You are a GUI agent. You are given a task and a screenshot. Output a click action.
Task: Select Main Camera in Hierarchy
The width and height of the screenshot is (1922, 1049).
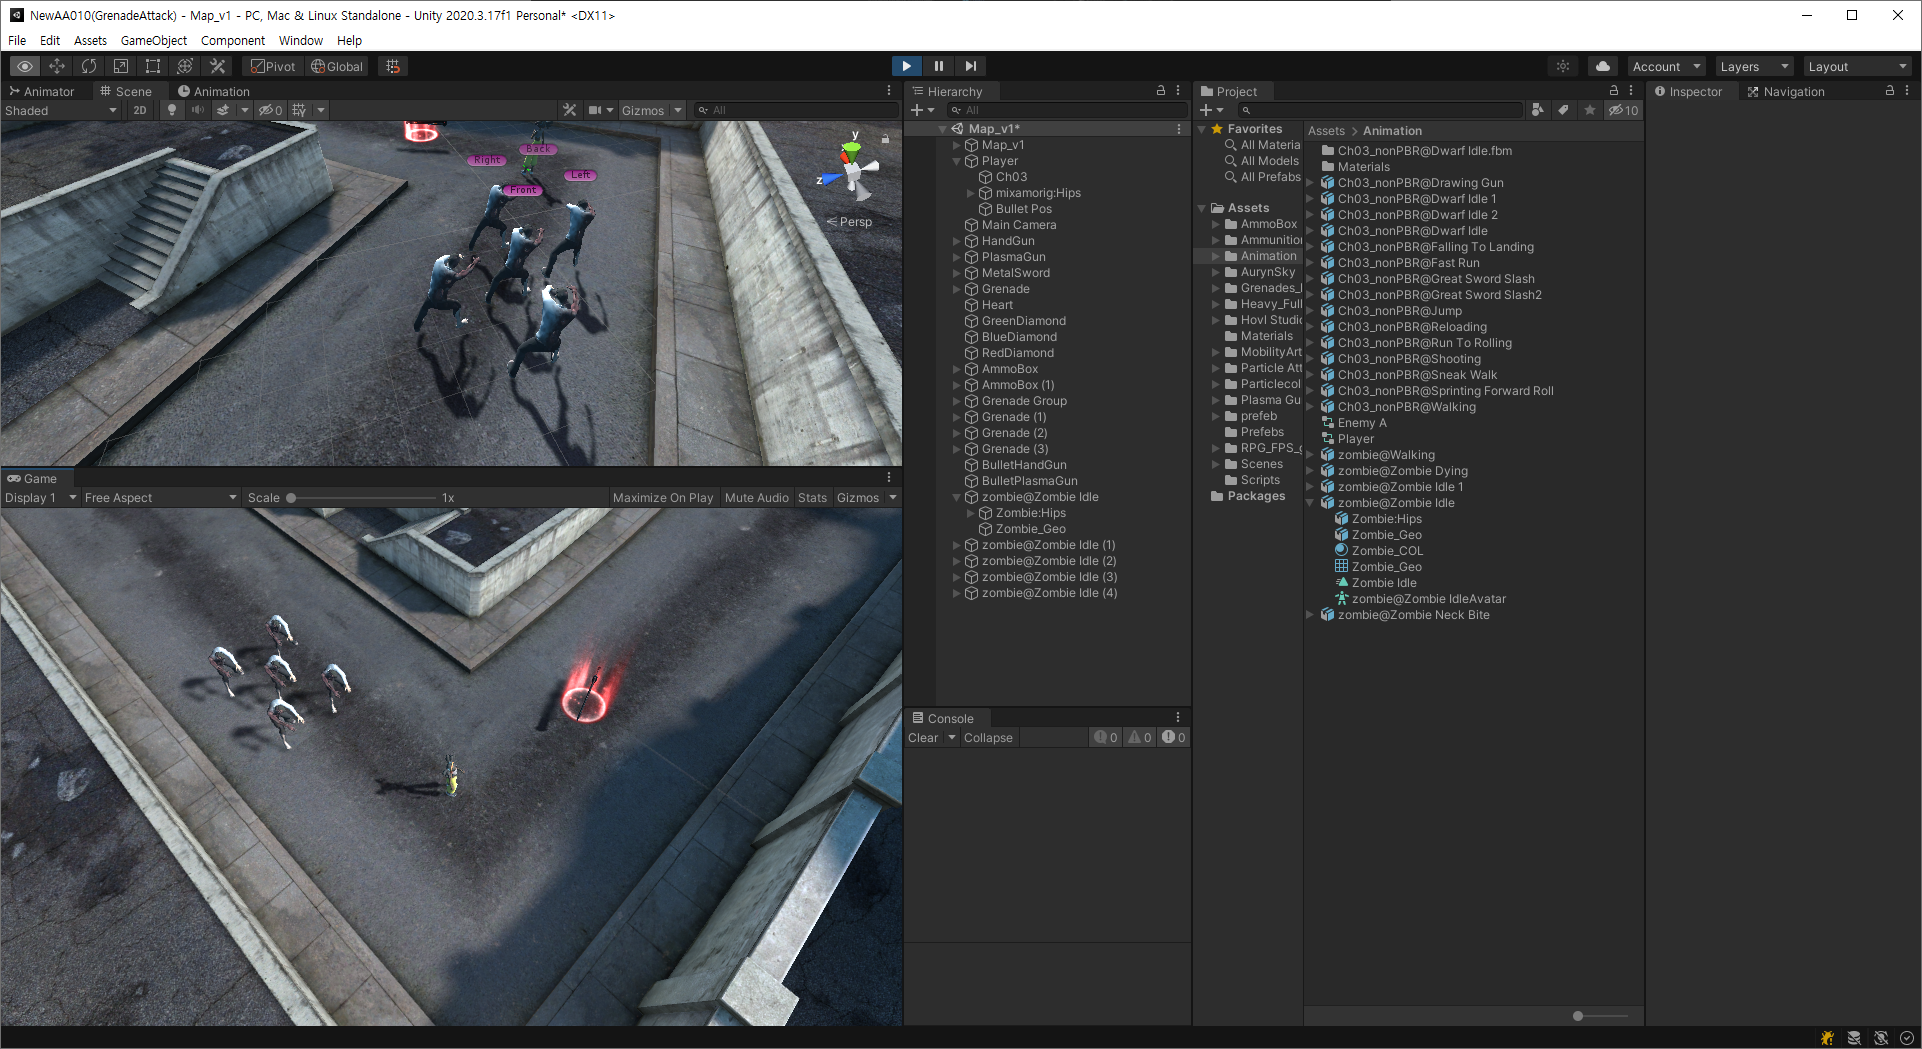(x=1019, y=225)
